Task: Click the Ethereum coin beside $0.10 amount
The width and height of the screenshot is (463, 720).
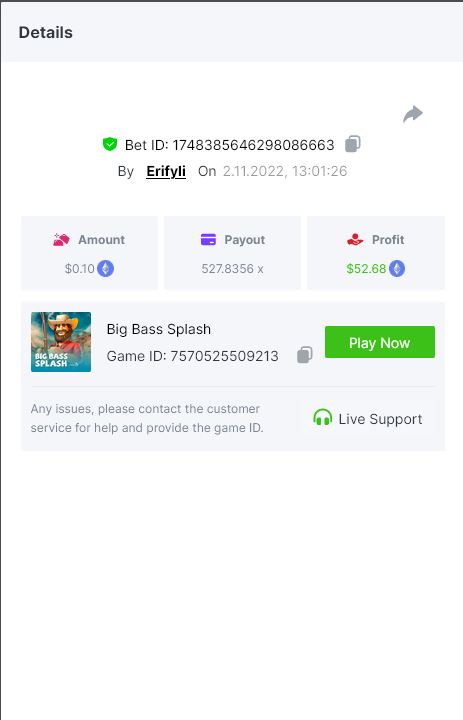Action: [x=106, y=269]
